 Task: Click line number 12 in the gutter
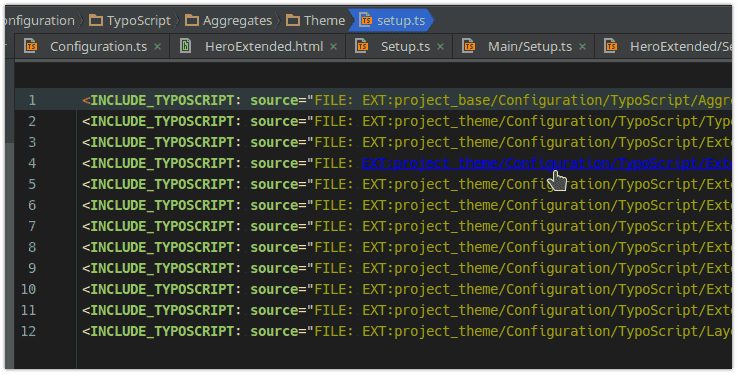(28, 331)
